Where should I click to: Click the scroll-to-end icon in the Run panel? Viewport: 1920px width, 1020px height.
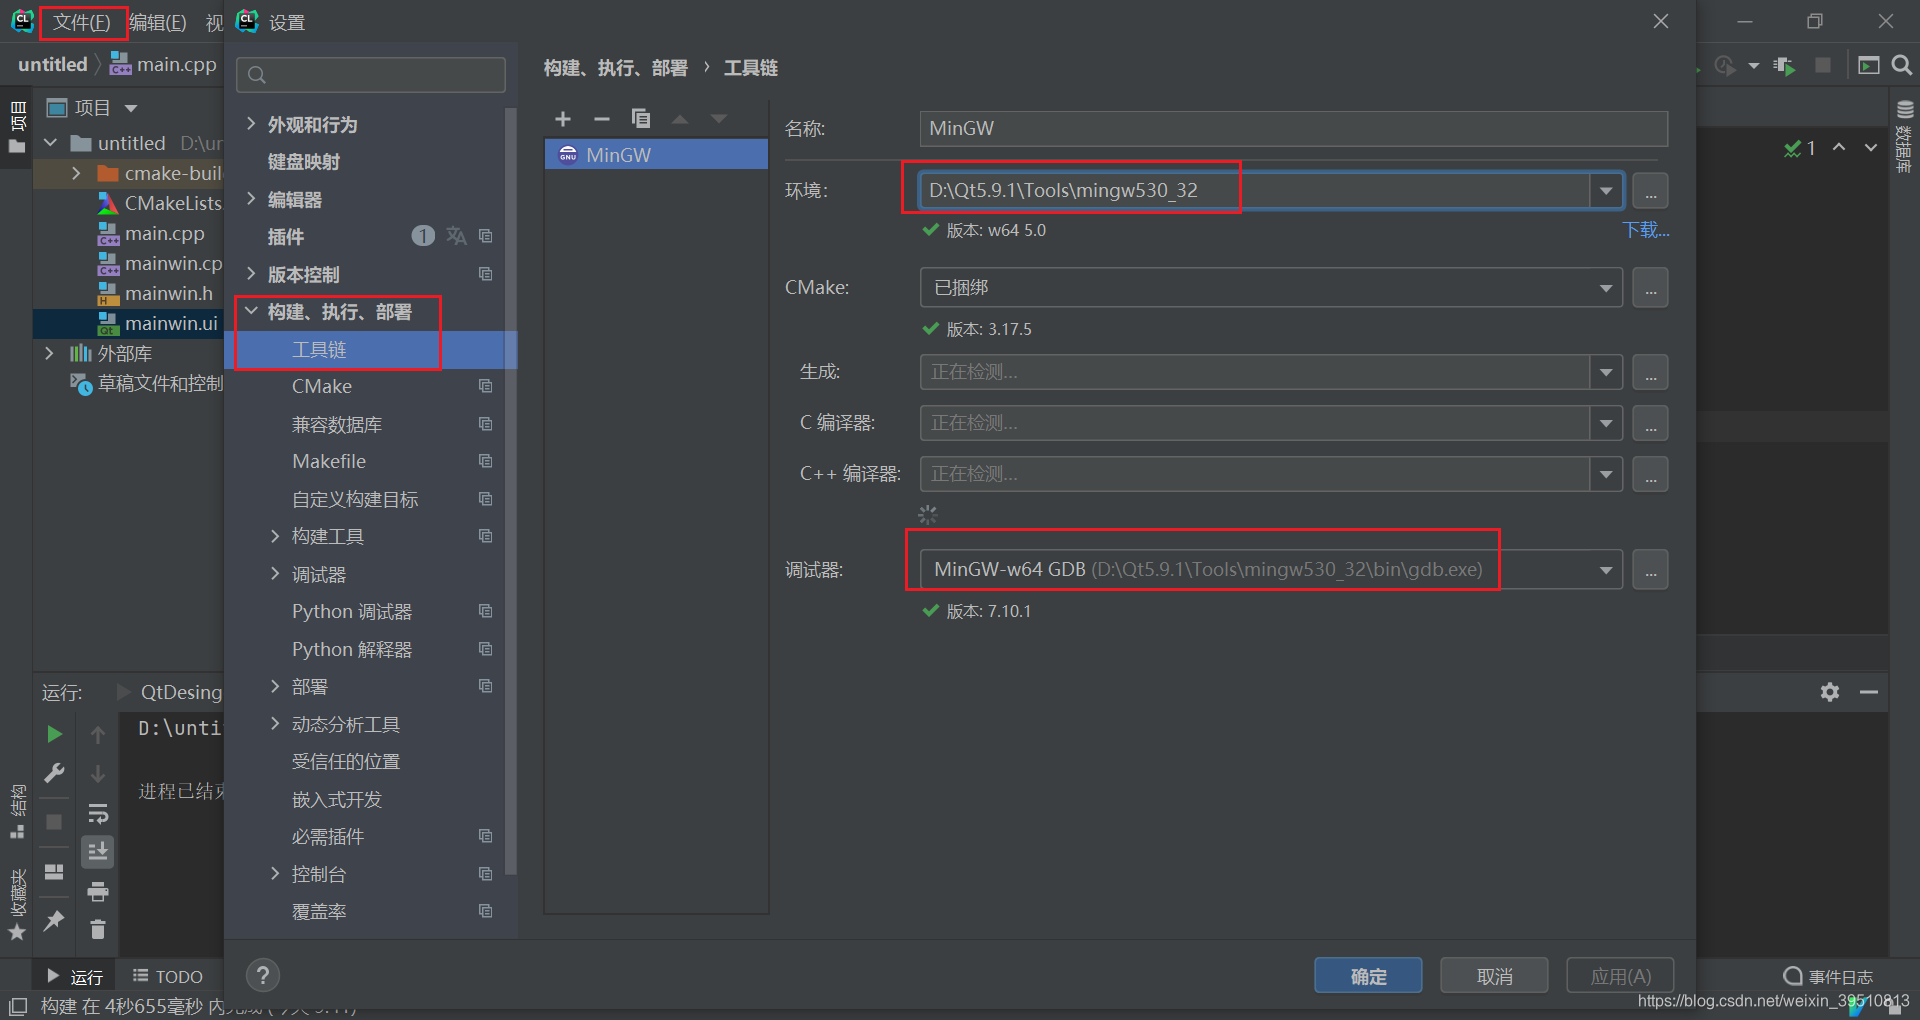tap(98, 852)
